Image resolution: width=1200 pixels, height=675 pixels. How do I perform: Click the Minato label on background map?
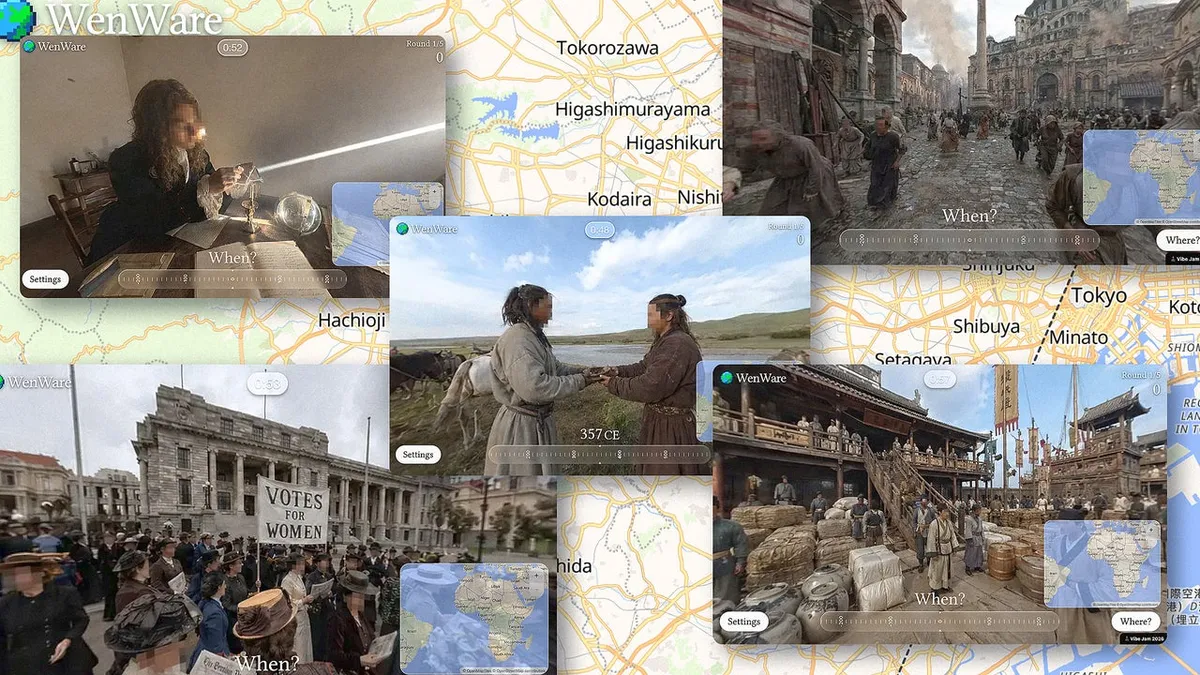(x=1079, y=338)
